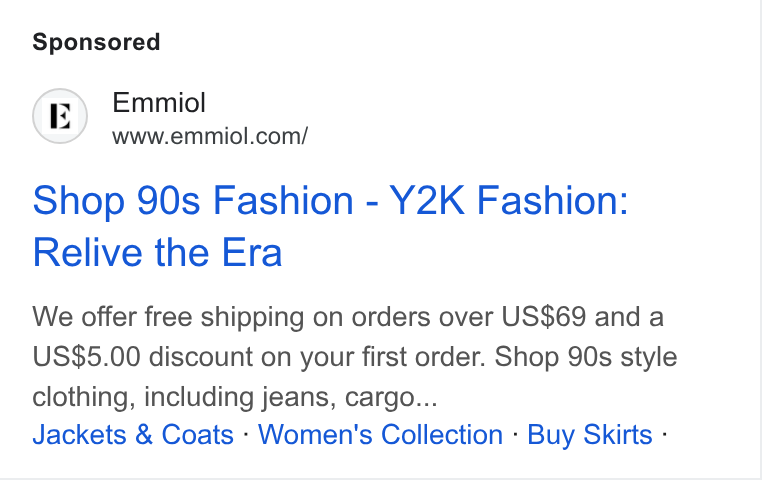Click the 'clothing, including jeans, cargo...' line
This screenshot has width=762, height=480.
tap(235, 397)
